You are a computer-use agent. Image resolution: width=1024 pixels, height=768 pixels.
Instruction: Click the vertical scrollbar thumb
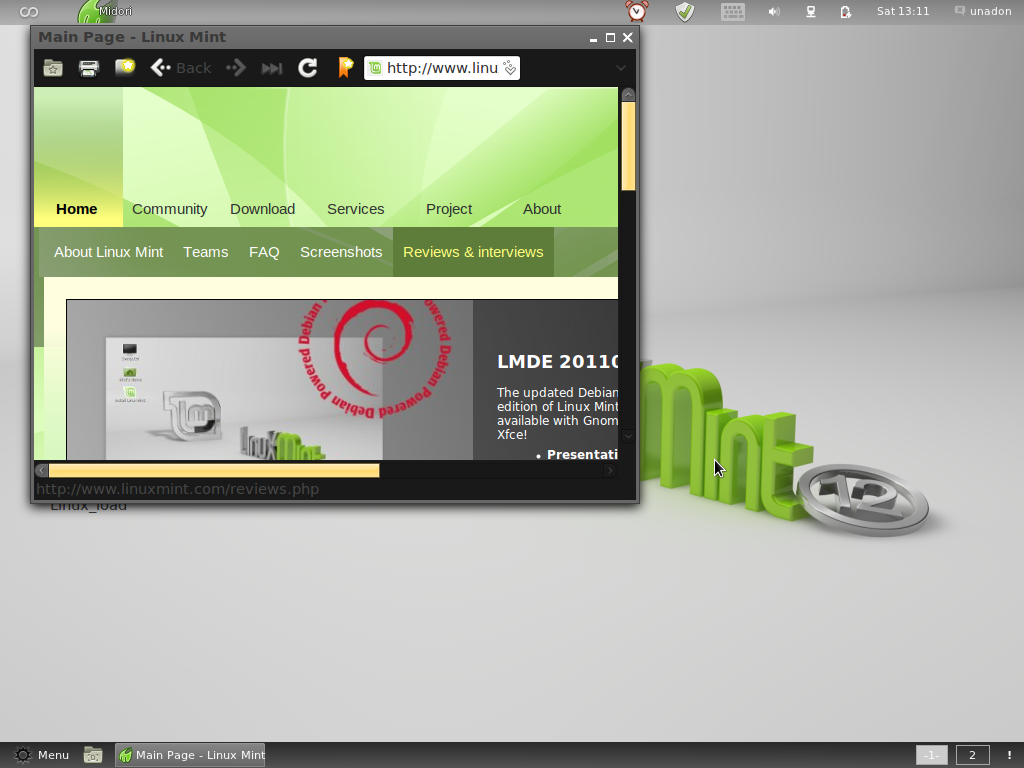[628, 146]
